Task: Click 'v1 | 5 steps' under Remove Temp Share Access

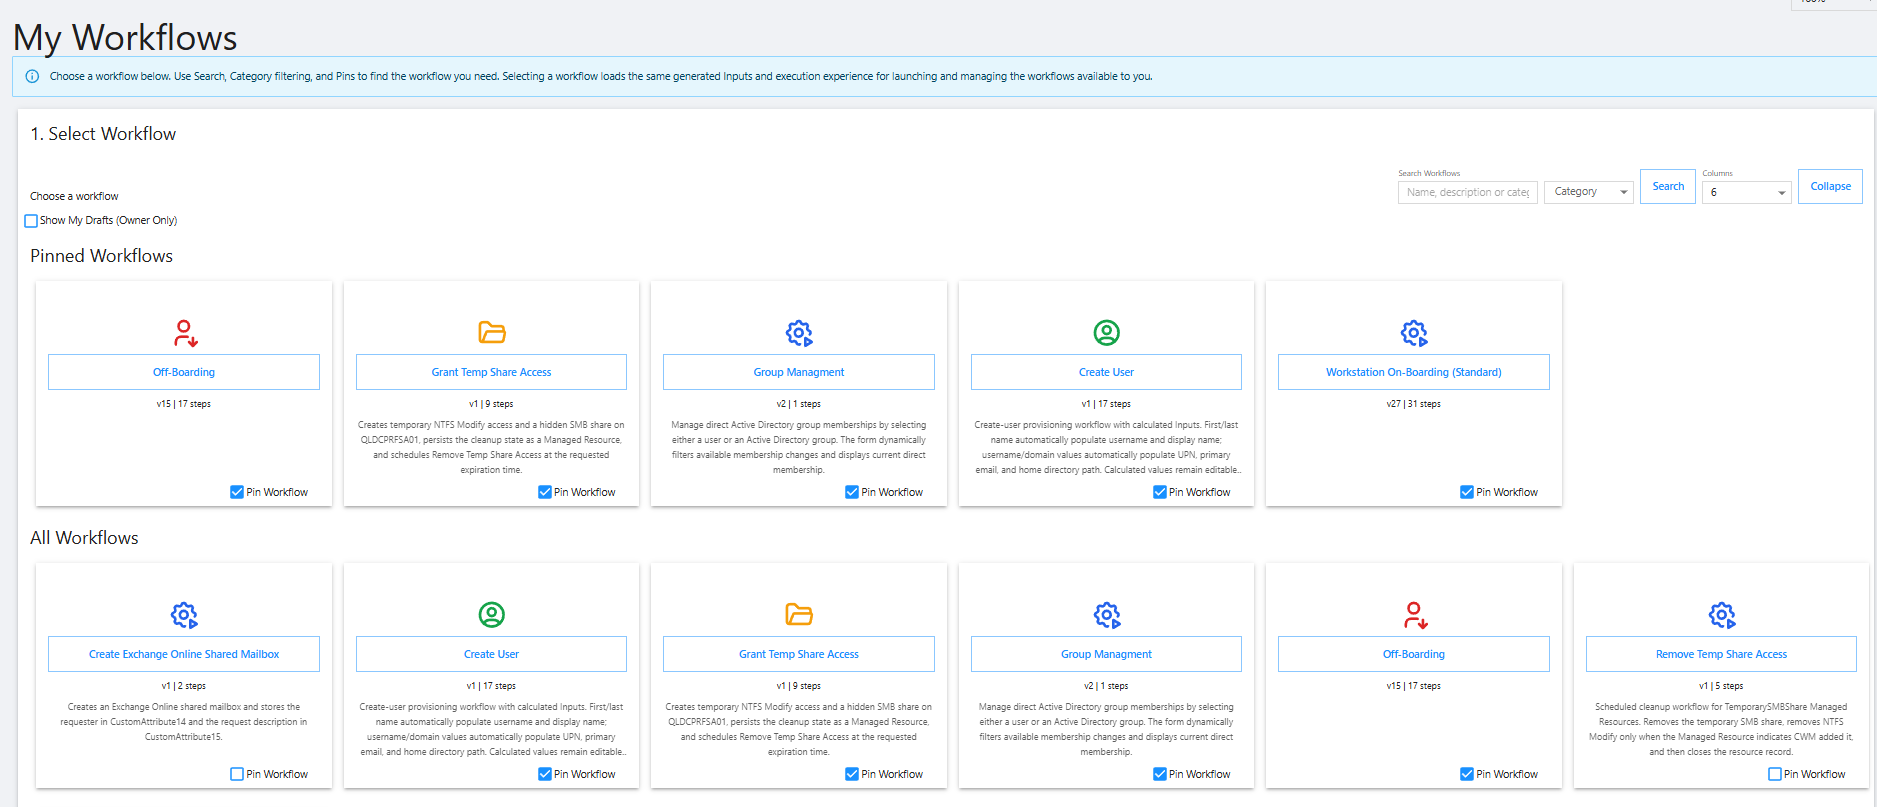Action: click(x=1721, y=686)
